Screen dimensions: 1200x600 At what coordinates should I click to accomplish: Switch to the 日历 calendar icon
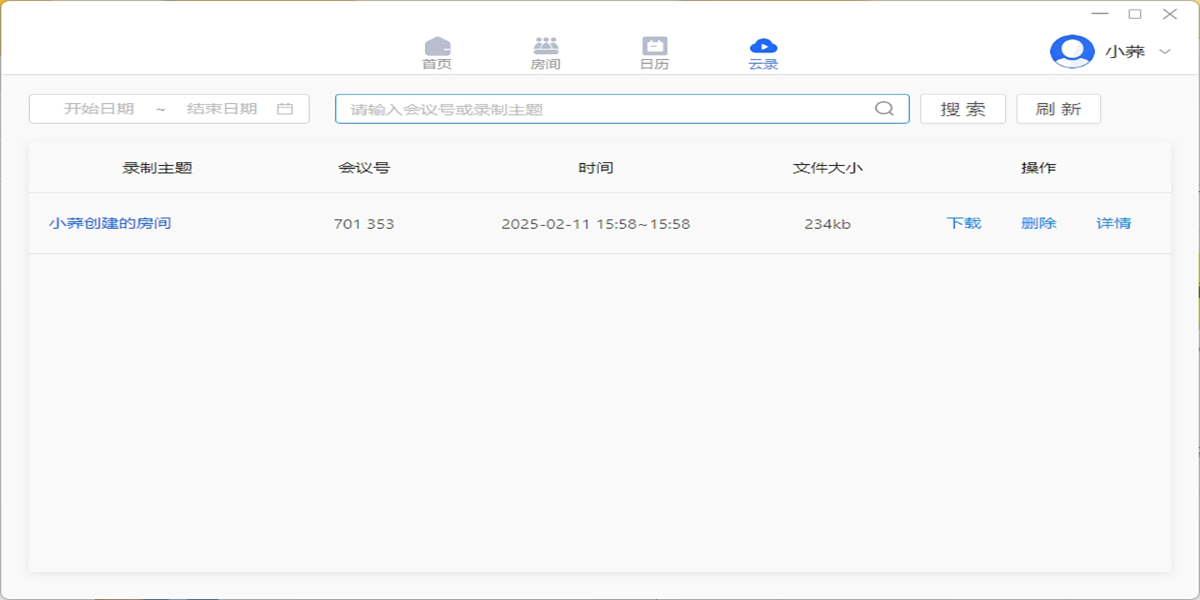click(x=654, y=47)
